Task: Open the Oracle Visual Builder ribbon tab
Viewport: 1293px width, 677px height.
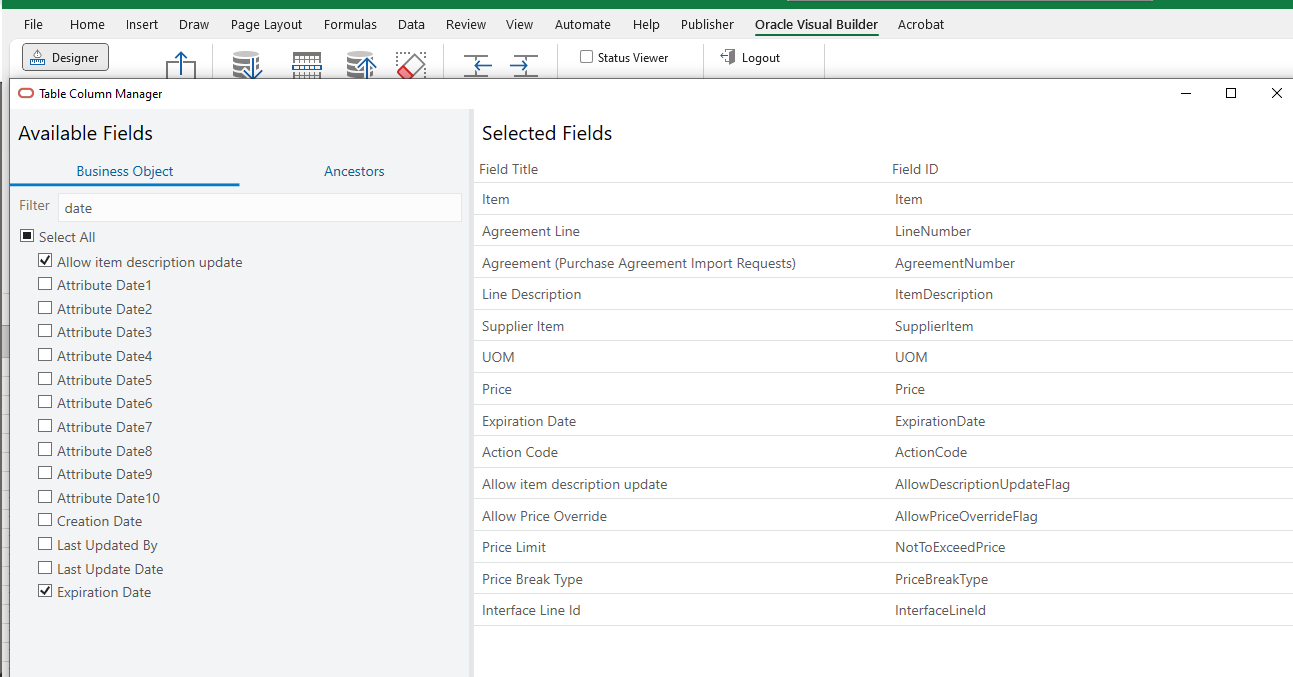Action: click(816, 24)
